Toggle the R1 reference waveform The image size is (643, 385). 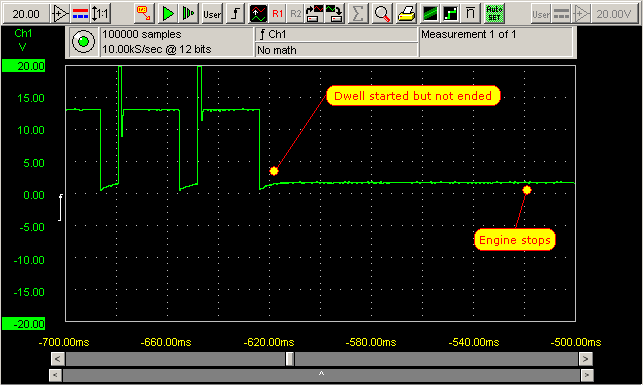(x=278, y=14)
